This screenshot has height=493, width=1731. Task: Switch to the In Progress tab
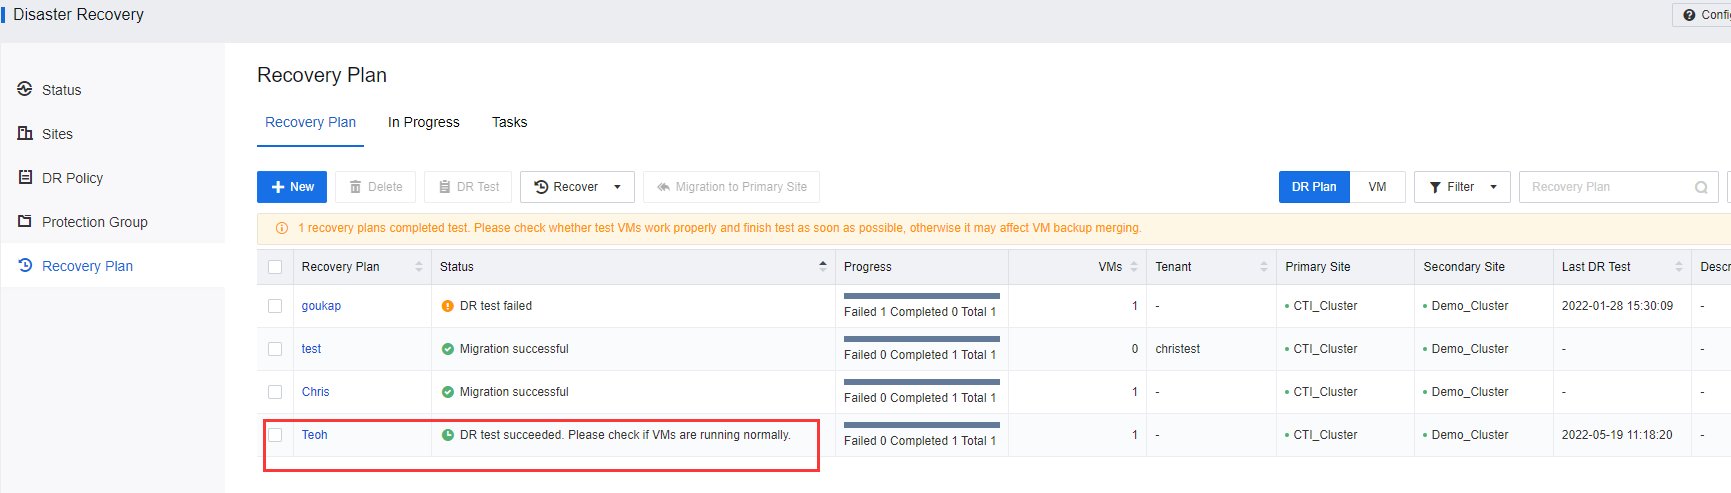click(x=424, y=122)
